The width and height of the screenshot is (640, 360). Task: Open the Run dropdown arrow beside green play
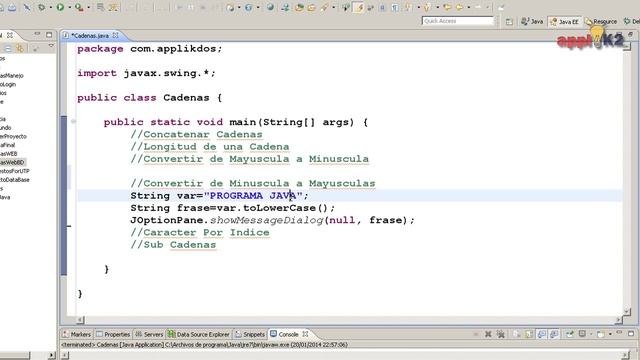pos(69,7)
